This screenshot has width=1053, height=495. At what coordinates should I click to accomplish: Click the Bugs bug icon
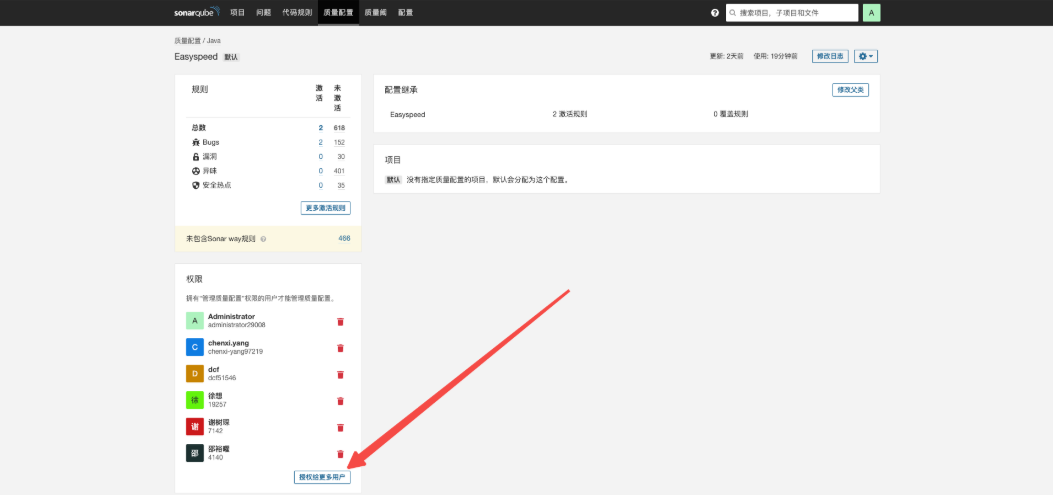click(196, 142)
